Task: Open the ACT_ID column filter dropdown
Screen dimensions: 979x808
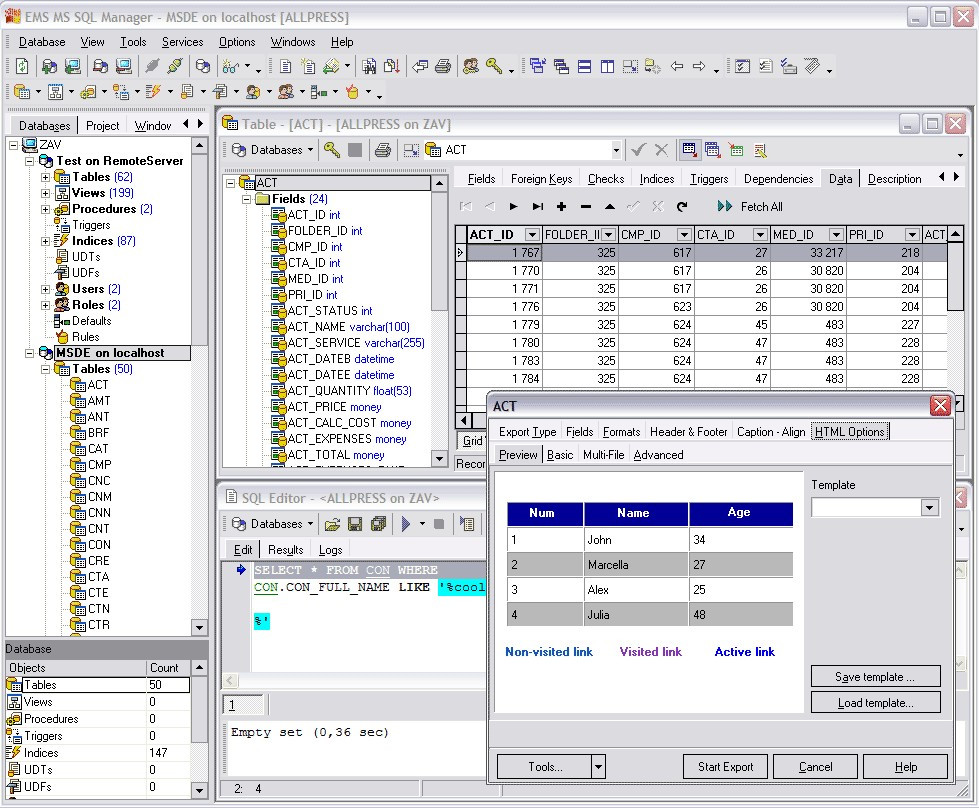Action: point(532,235)
